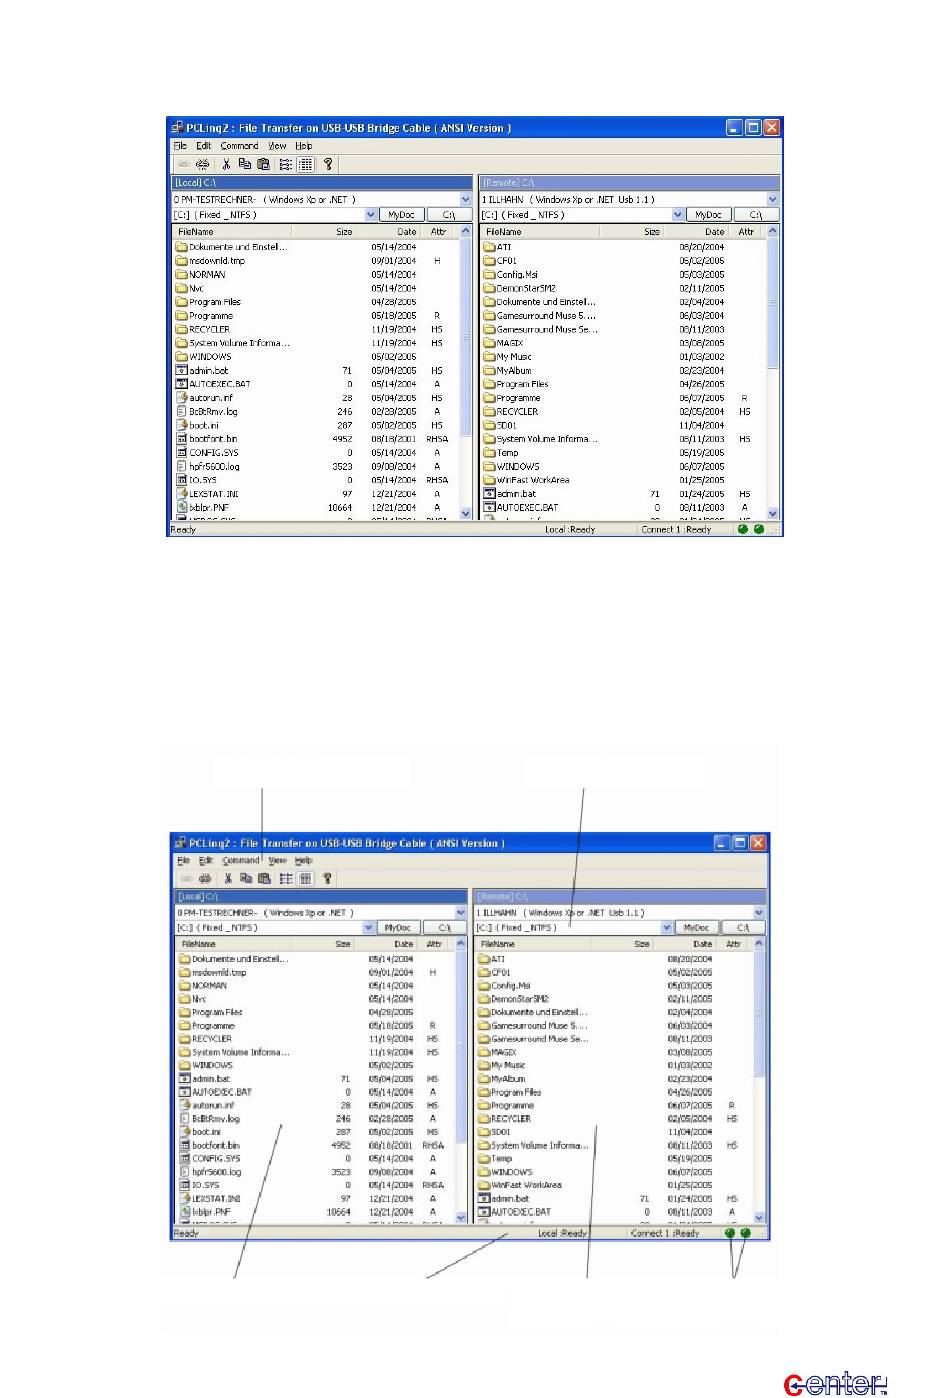Viewport: 950px width, 1398px height.
Task: Click remote pane C:\ button in lower window
Action: point(743,928)
